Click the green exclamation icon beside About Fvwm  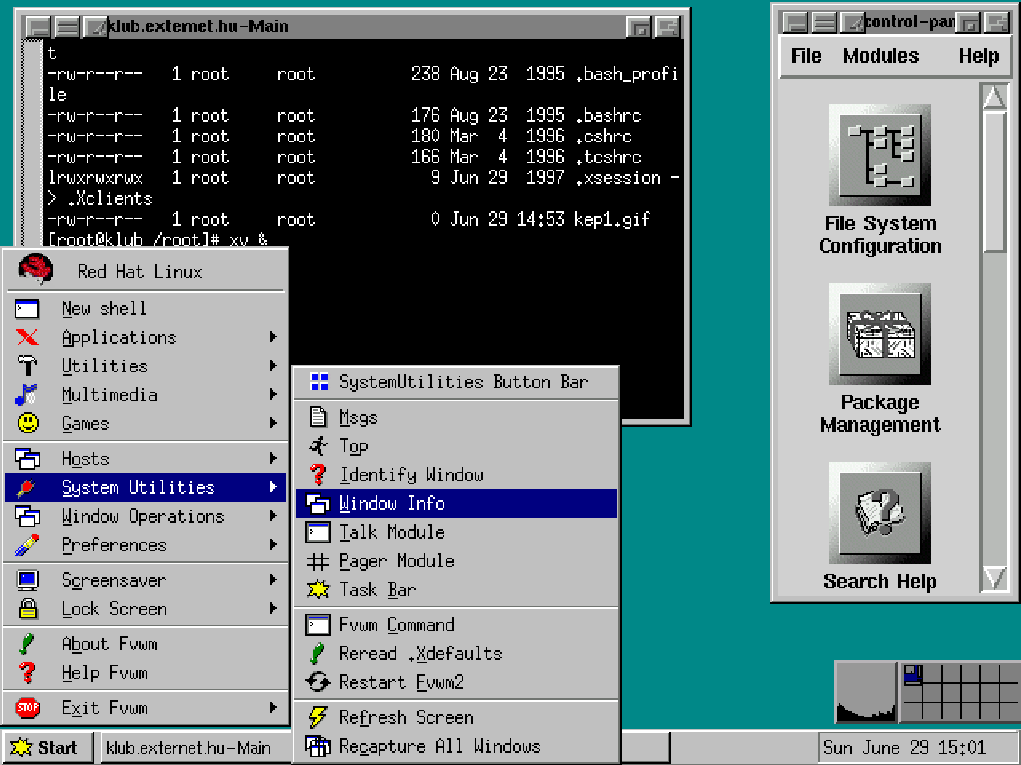[x=27, y=644]
